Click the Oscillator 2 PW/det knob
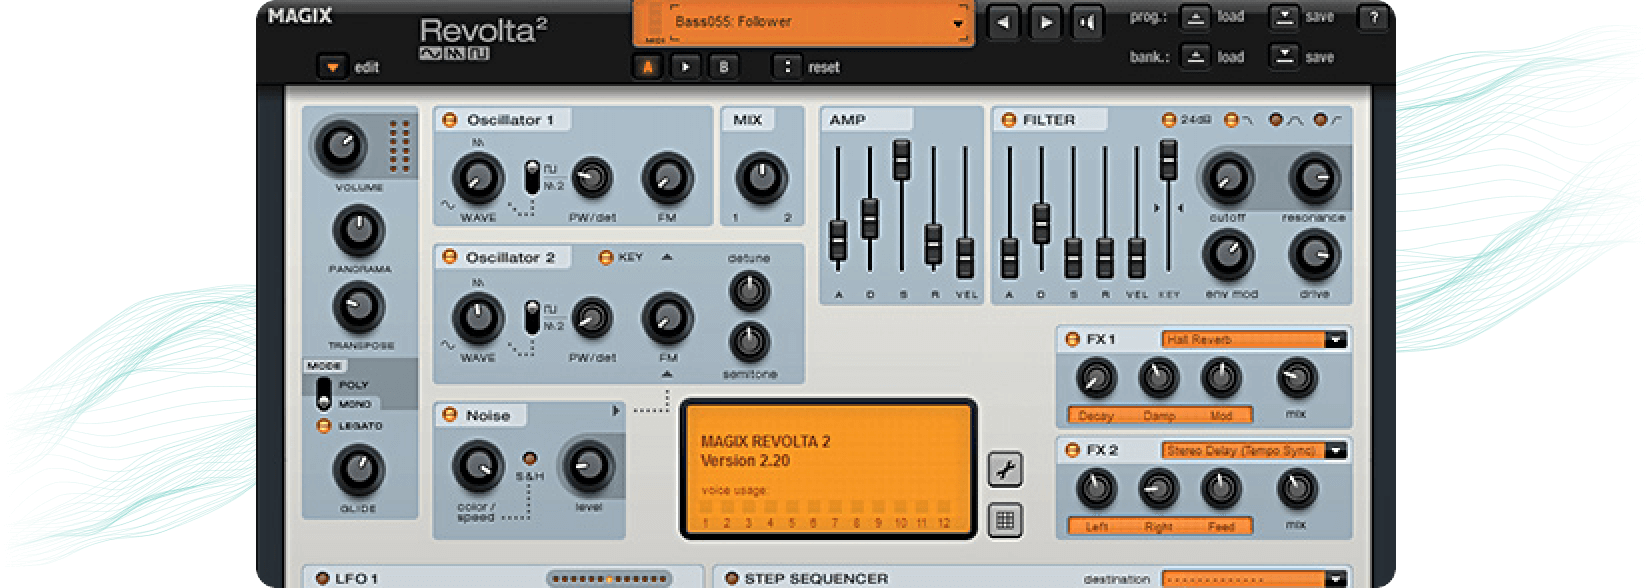 [591, 318]
